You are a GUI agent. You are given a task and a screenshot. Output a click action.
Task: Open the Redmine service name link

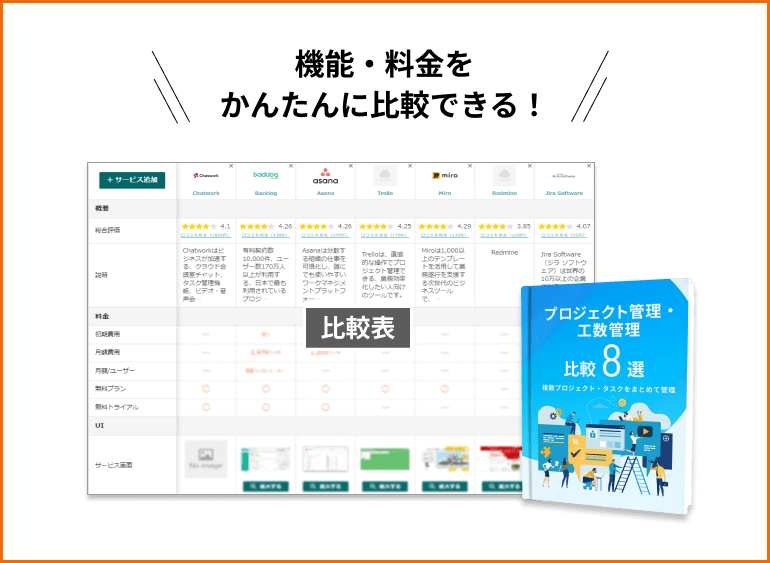[x=504, y=192]
